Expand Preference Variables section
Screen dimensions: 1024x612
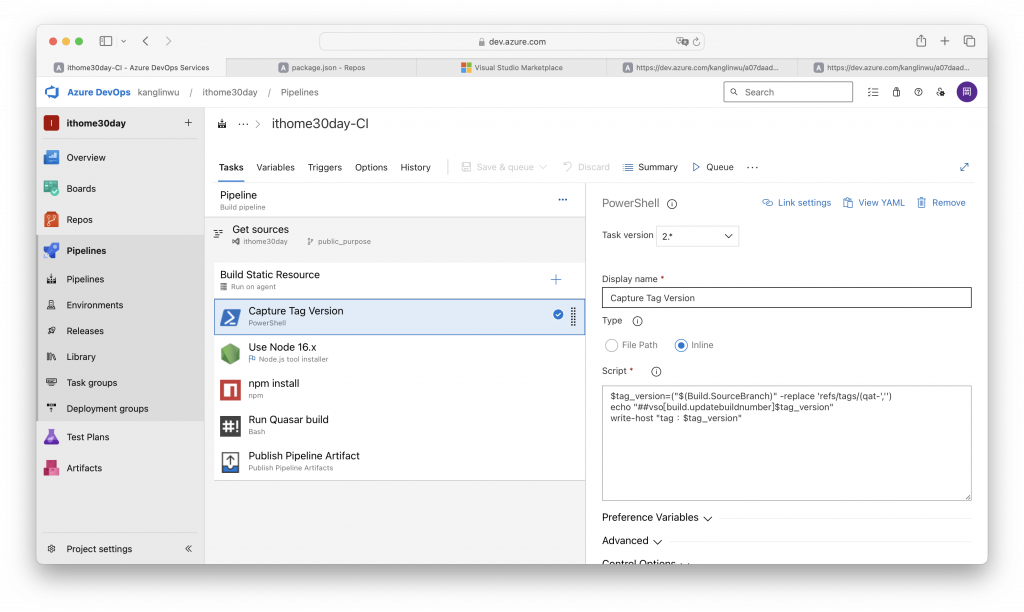(x=657, y=517)
